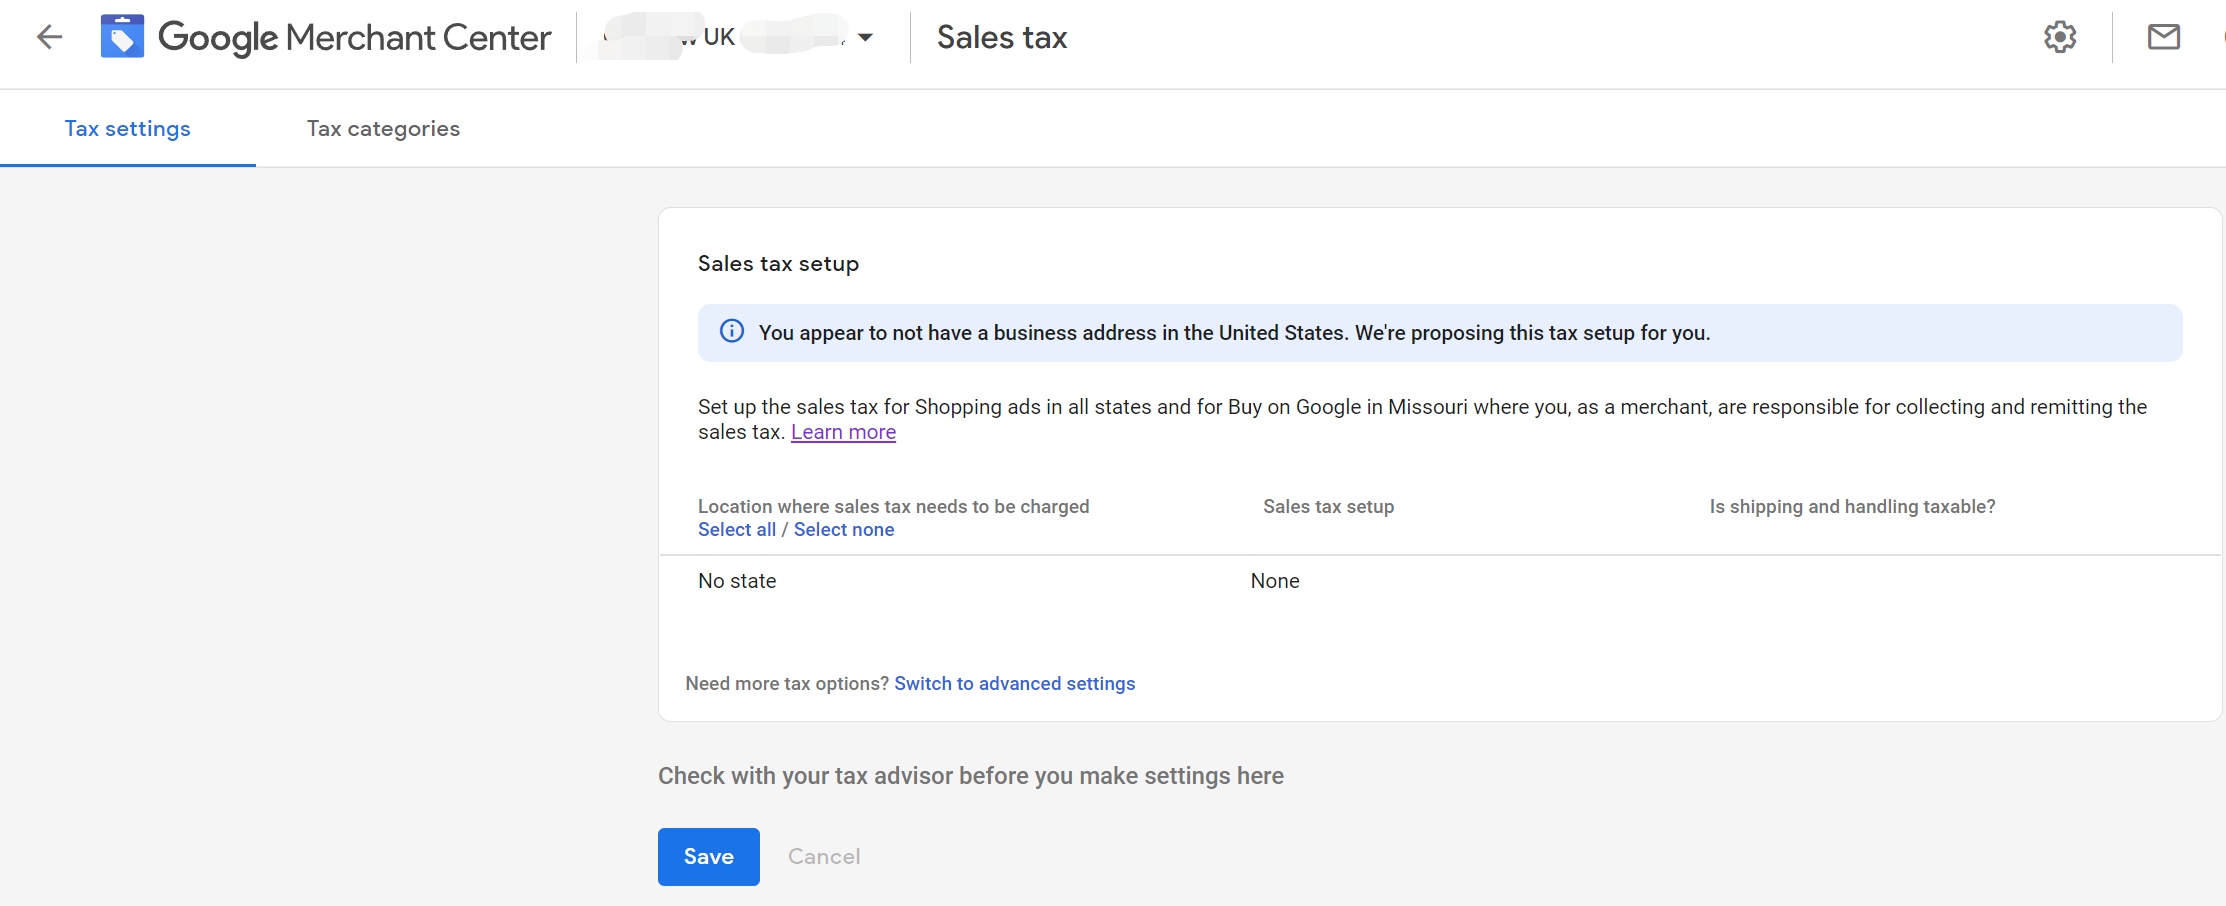
Task: Switch to the Tax settings tab
Action: [x=127, y=129]
